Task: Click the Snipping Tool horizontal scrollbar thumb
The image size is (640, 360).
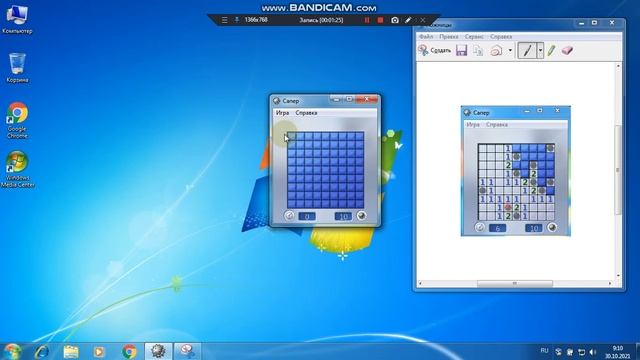Action: click(x=515, y=283)
